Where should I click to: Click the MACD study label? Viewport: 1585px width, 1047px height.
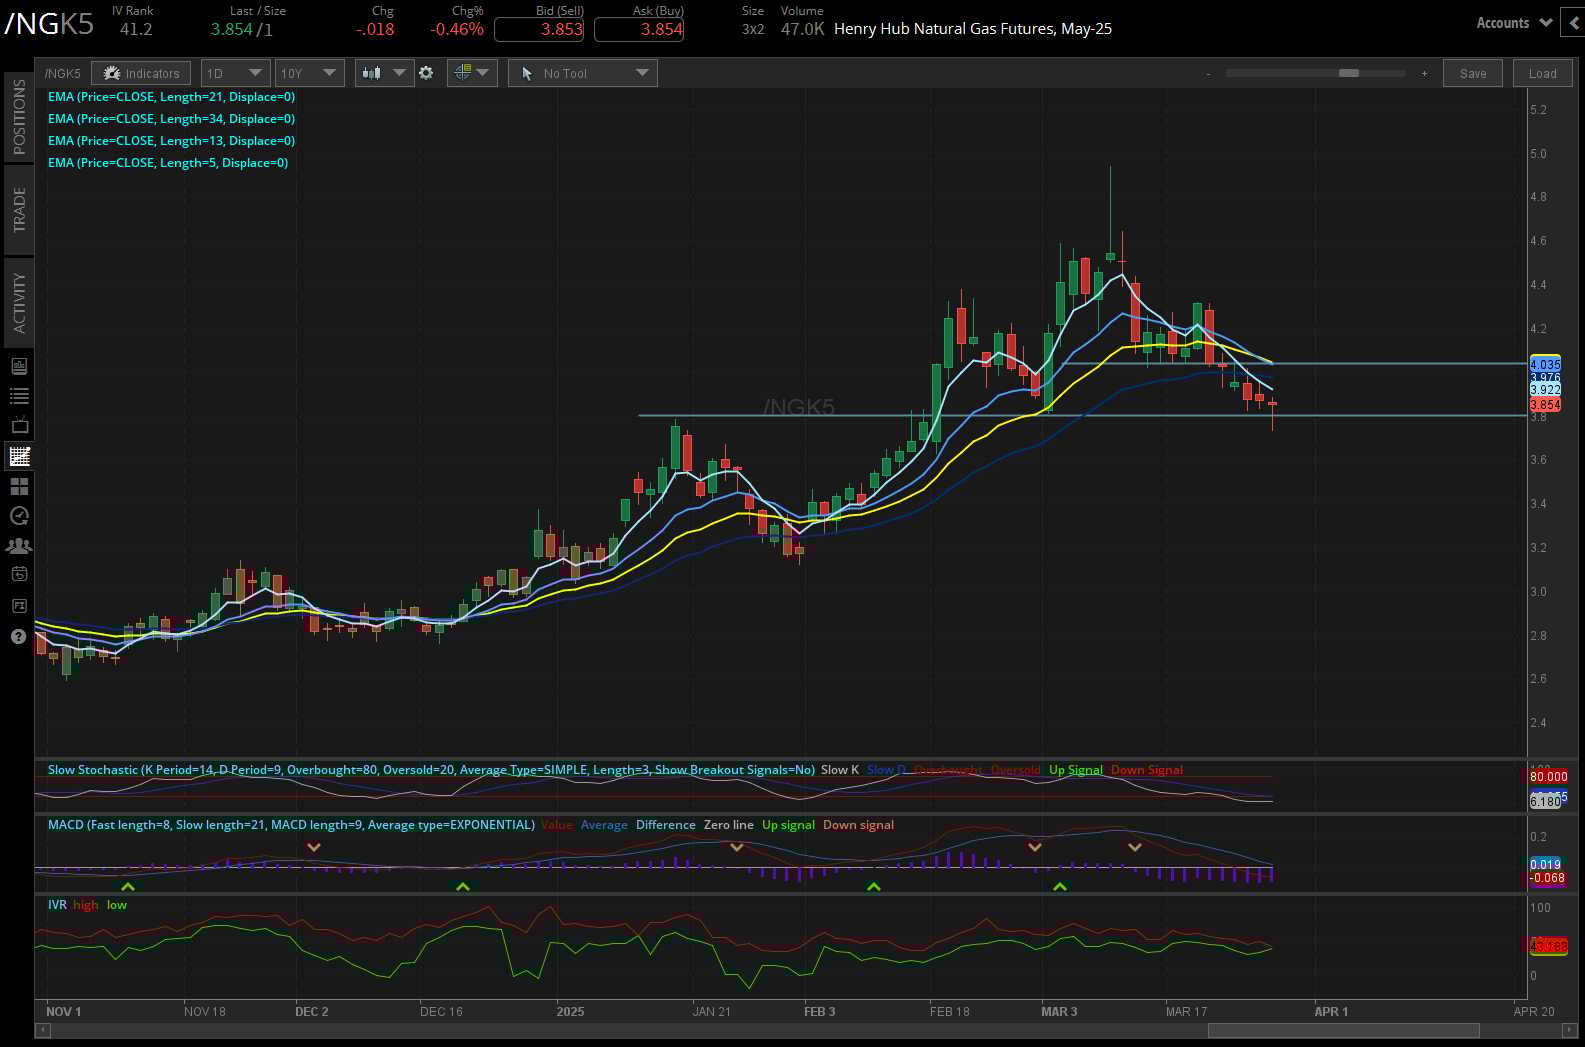[x=291, y=825]
